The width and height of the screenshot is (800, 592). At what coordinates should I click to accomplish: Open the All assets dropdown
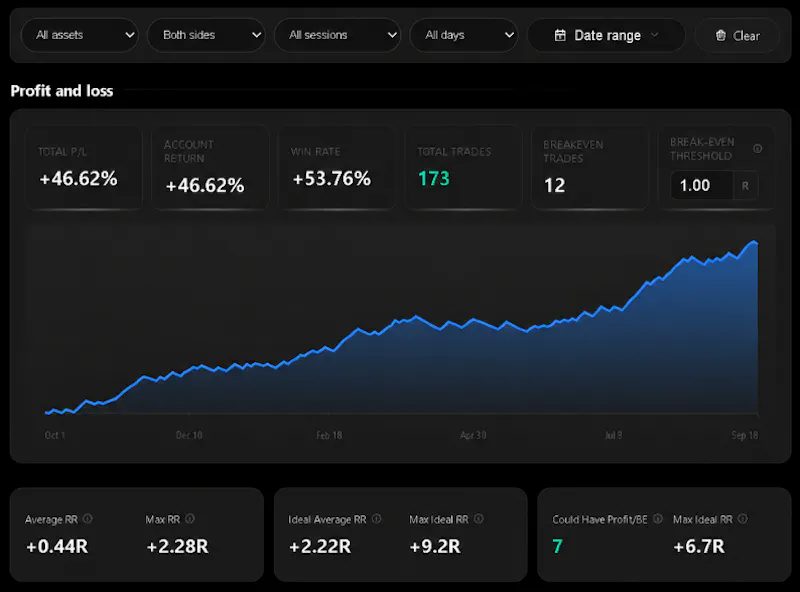click(80, 35)
